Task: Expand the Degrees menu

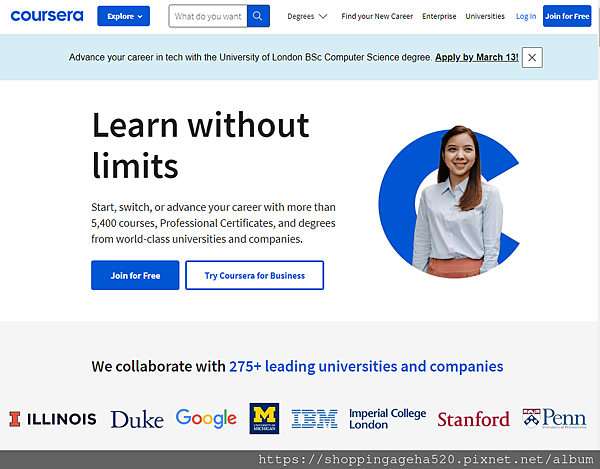Action: coord(307,16)
